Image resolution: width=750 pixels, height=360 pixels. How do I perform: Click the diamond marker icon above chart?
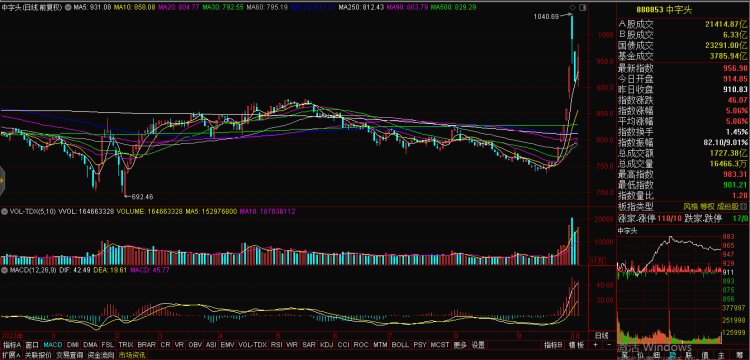click(x=572, y=8)
